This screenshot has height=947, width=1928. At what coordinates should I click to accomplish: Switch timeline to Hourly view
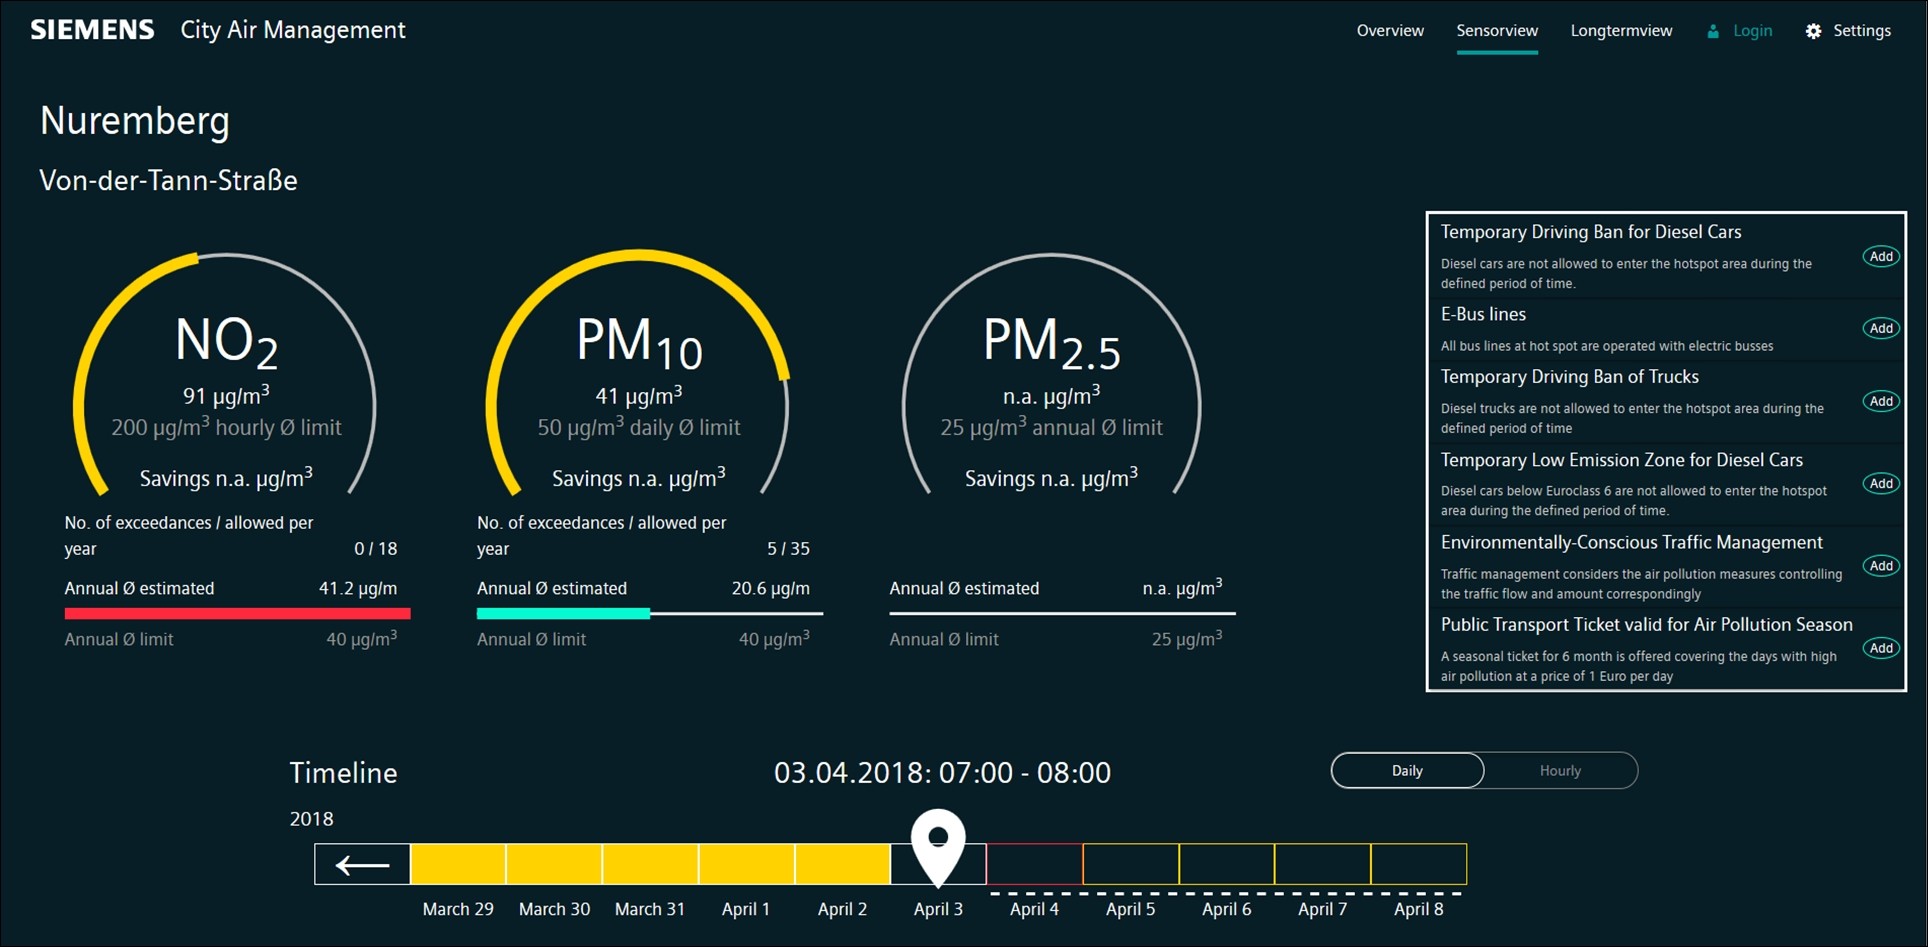click(1560, 771)
